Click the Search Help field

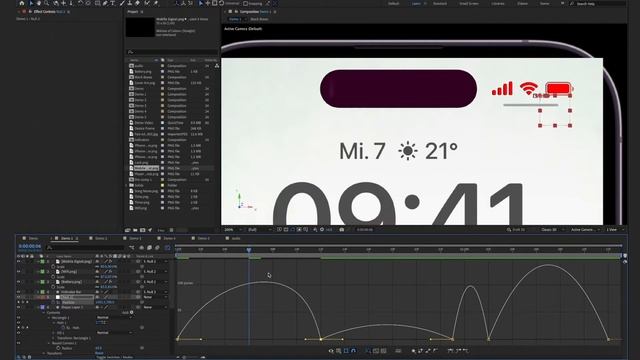(x=598, y=3)
